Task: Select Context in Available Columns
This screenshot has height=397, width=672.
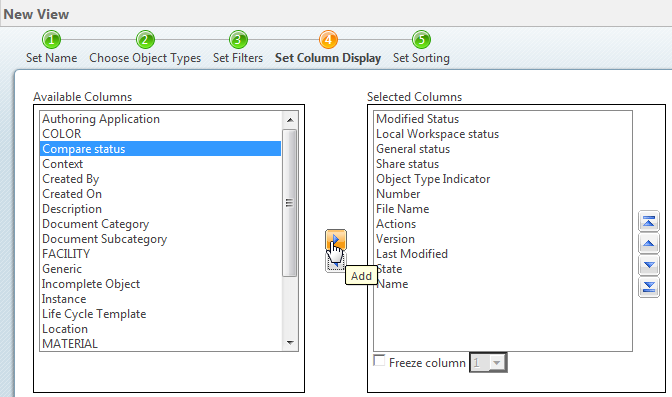Action: tap(161, 164)
